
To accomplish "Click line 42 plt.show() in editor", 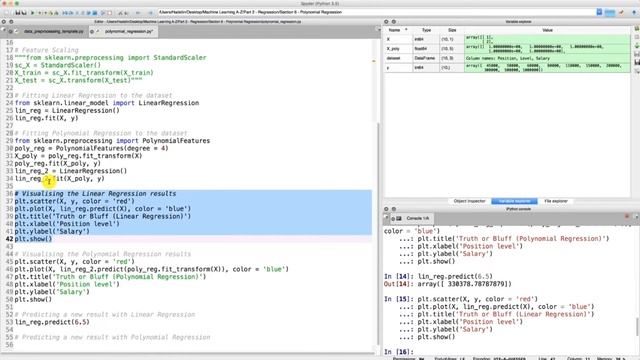I will (33, 239).
